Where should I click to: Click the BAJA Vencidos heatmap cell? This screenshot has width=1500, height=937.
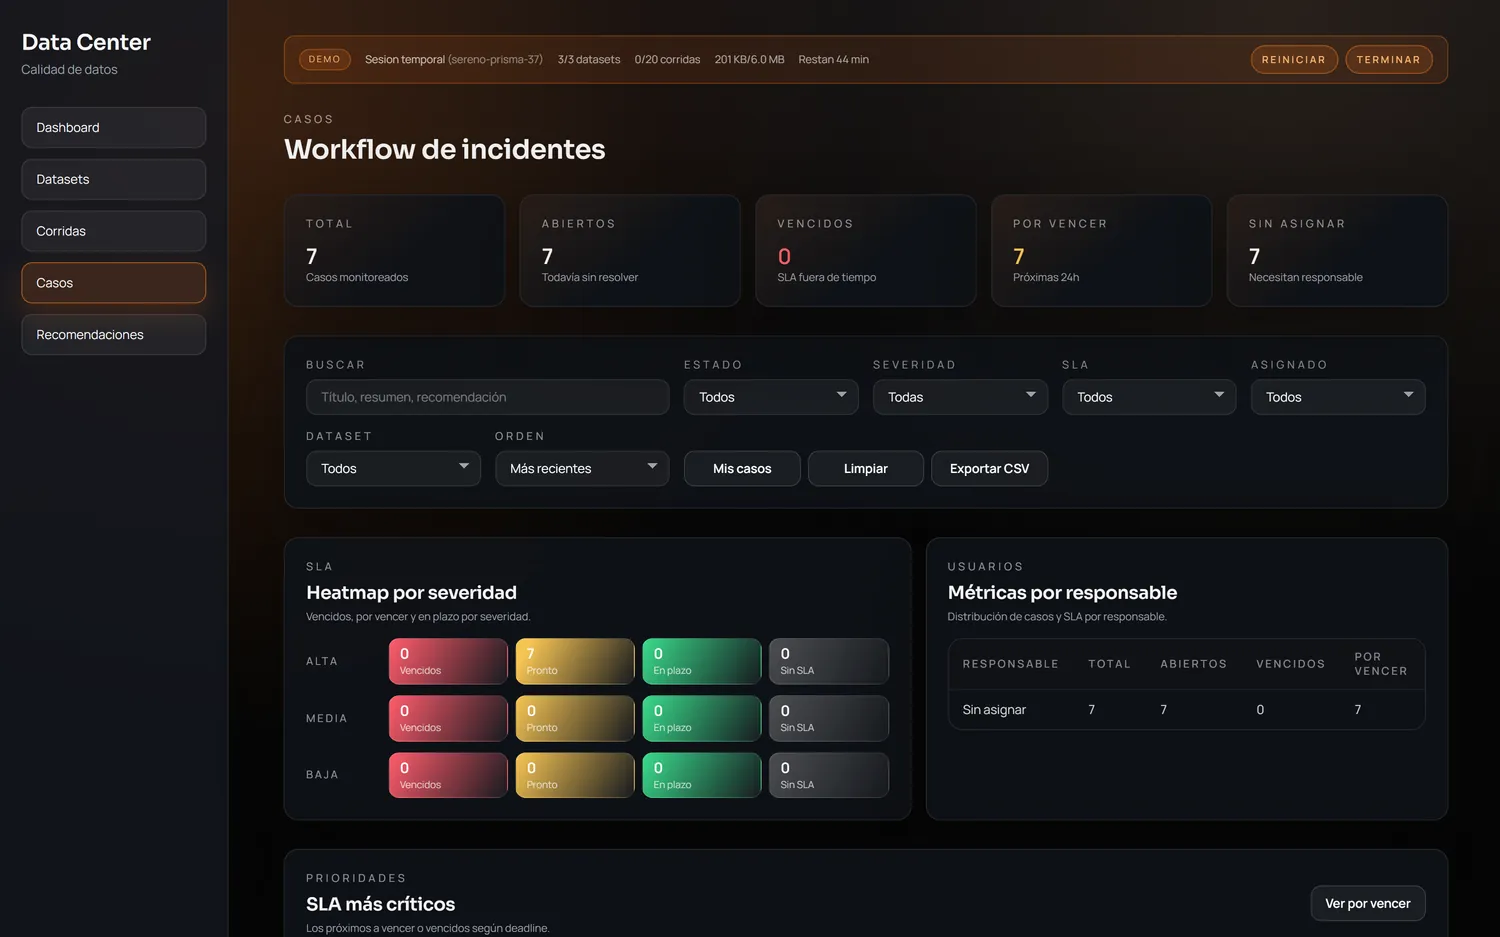pos(448,775)
